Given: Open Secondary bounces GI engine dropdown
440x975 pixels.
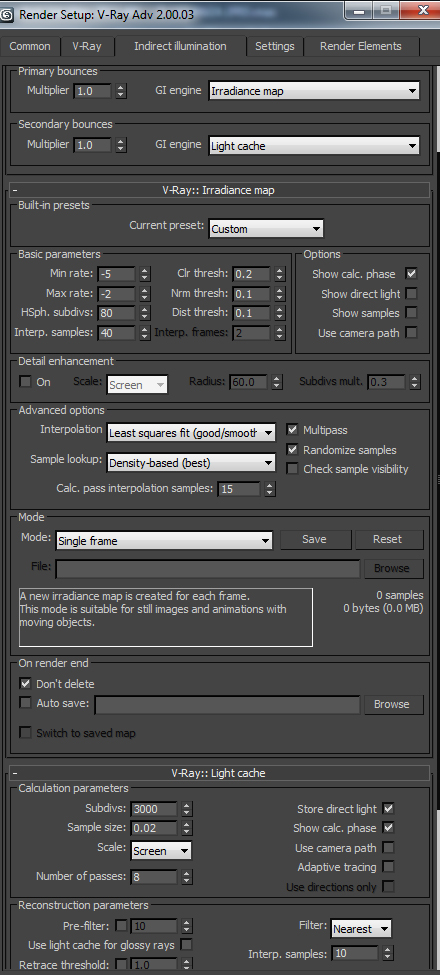Looking at the screenshot, I should point(314,146).
